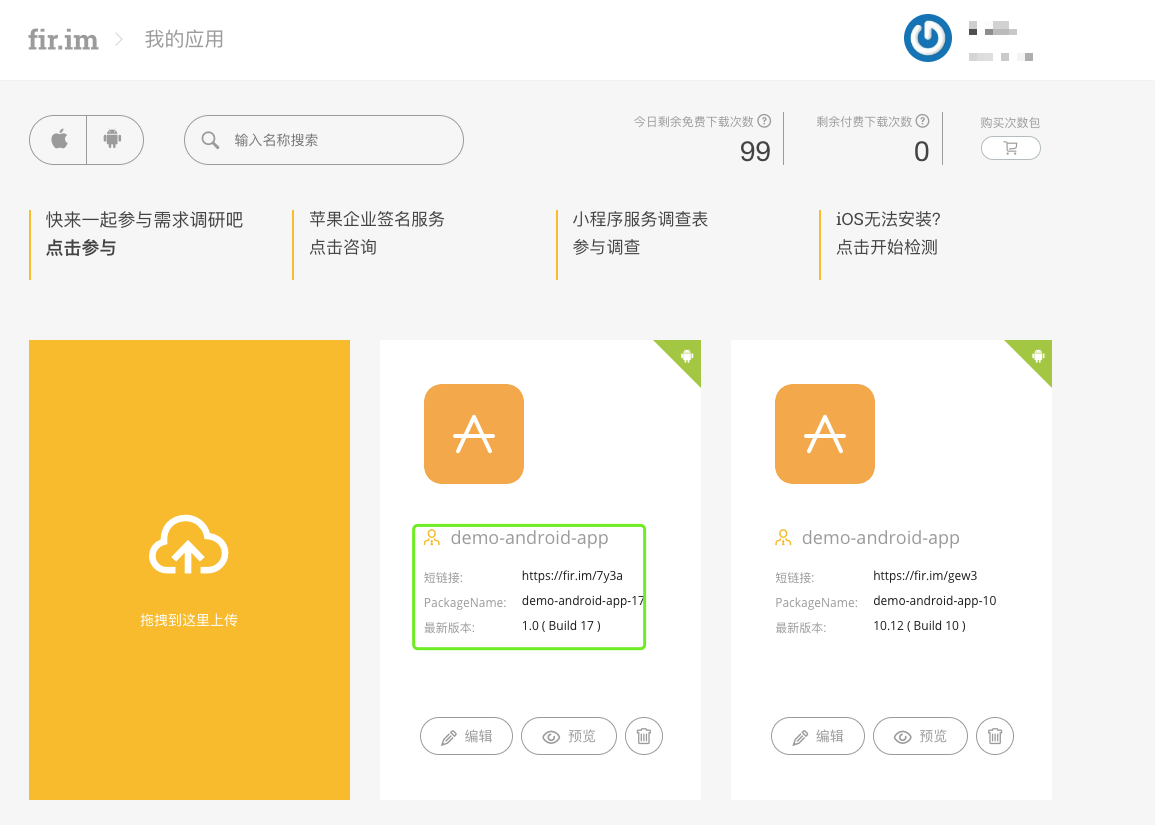Click the Android platform filter icon

(112, 140)
